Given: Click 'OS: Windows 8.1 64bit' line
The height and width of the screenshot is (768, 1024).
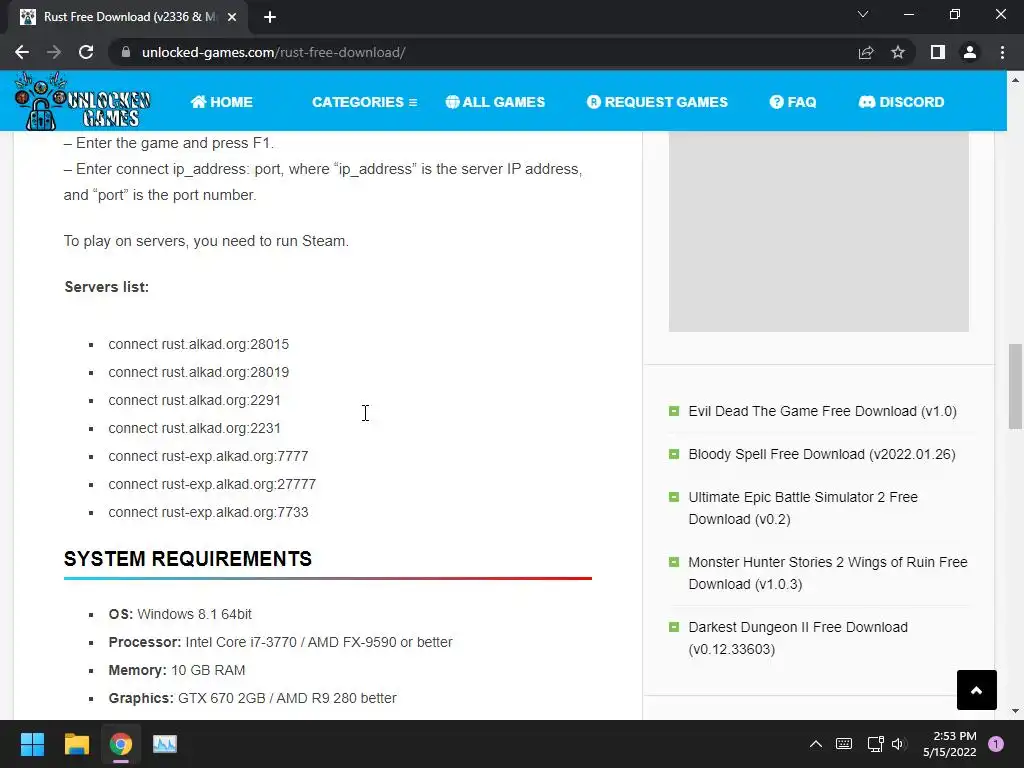Looking at the screenshot, I should [x=180, y=615].
